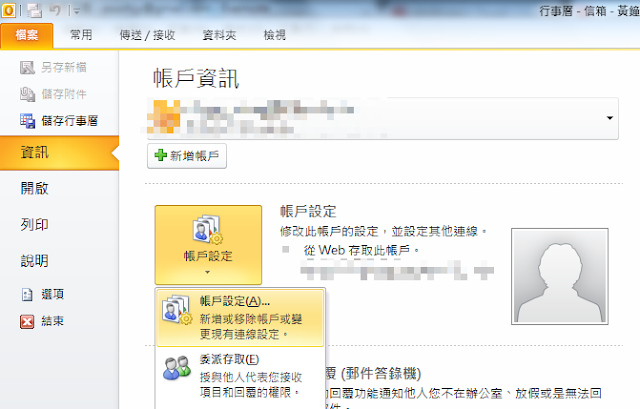640x409 pixels.
Task: Expand the account selection dropdown arrow
Action: (610, 118)
